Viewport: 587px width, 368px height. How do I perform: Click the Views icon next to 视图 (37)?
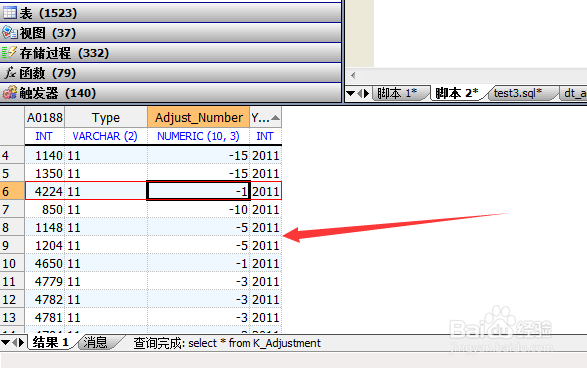click(x=9, y=33)
